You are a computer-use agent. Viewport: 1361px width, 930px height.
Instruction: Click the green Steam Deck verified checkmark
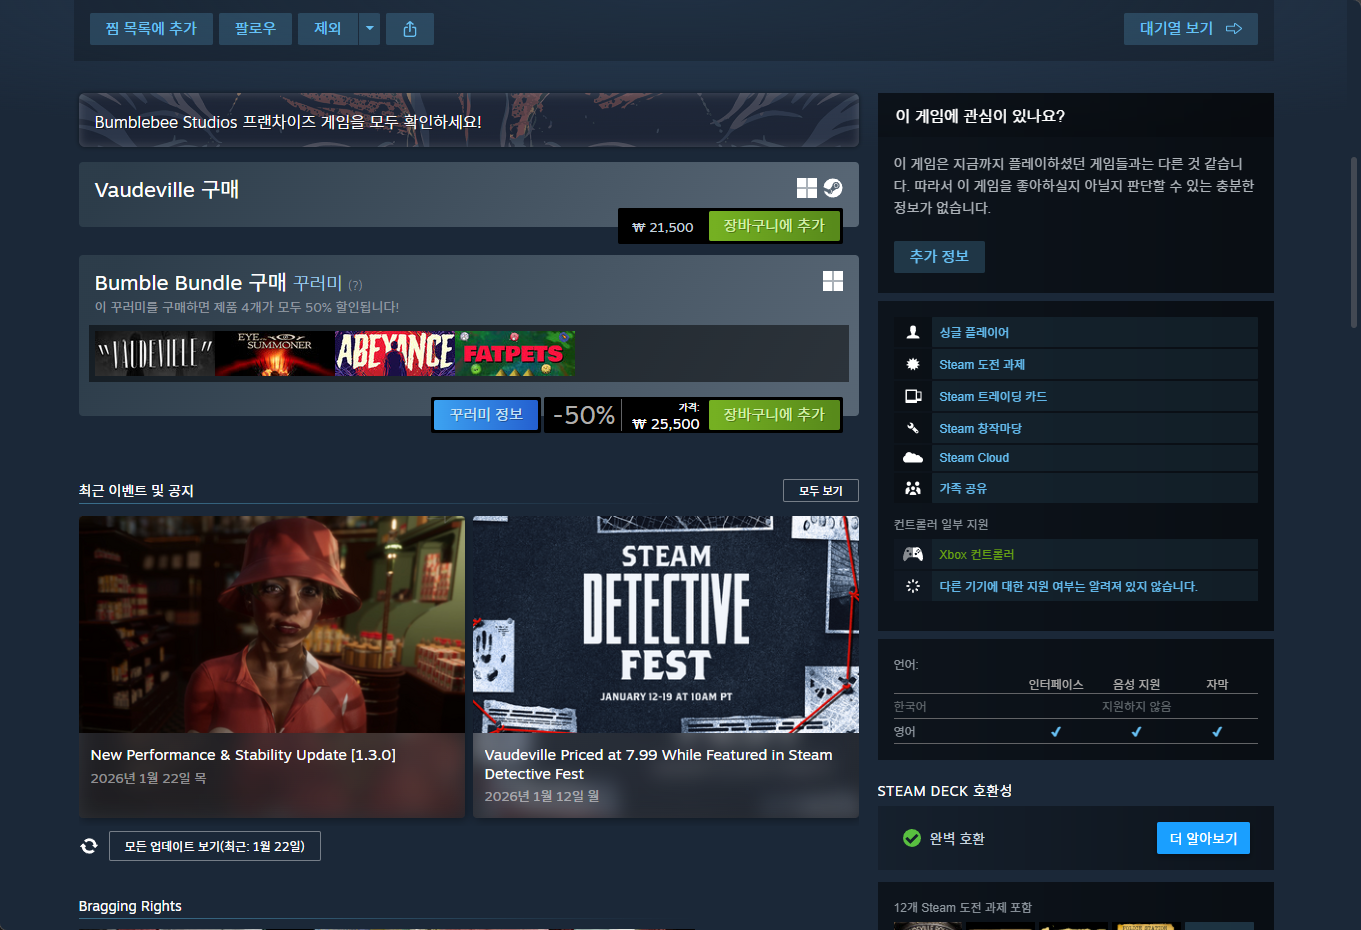click(912, 838)
